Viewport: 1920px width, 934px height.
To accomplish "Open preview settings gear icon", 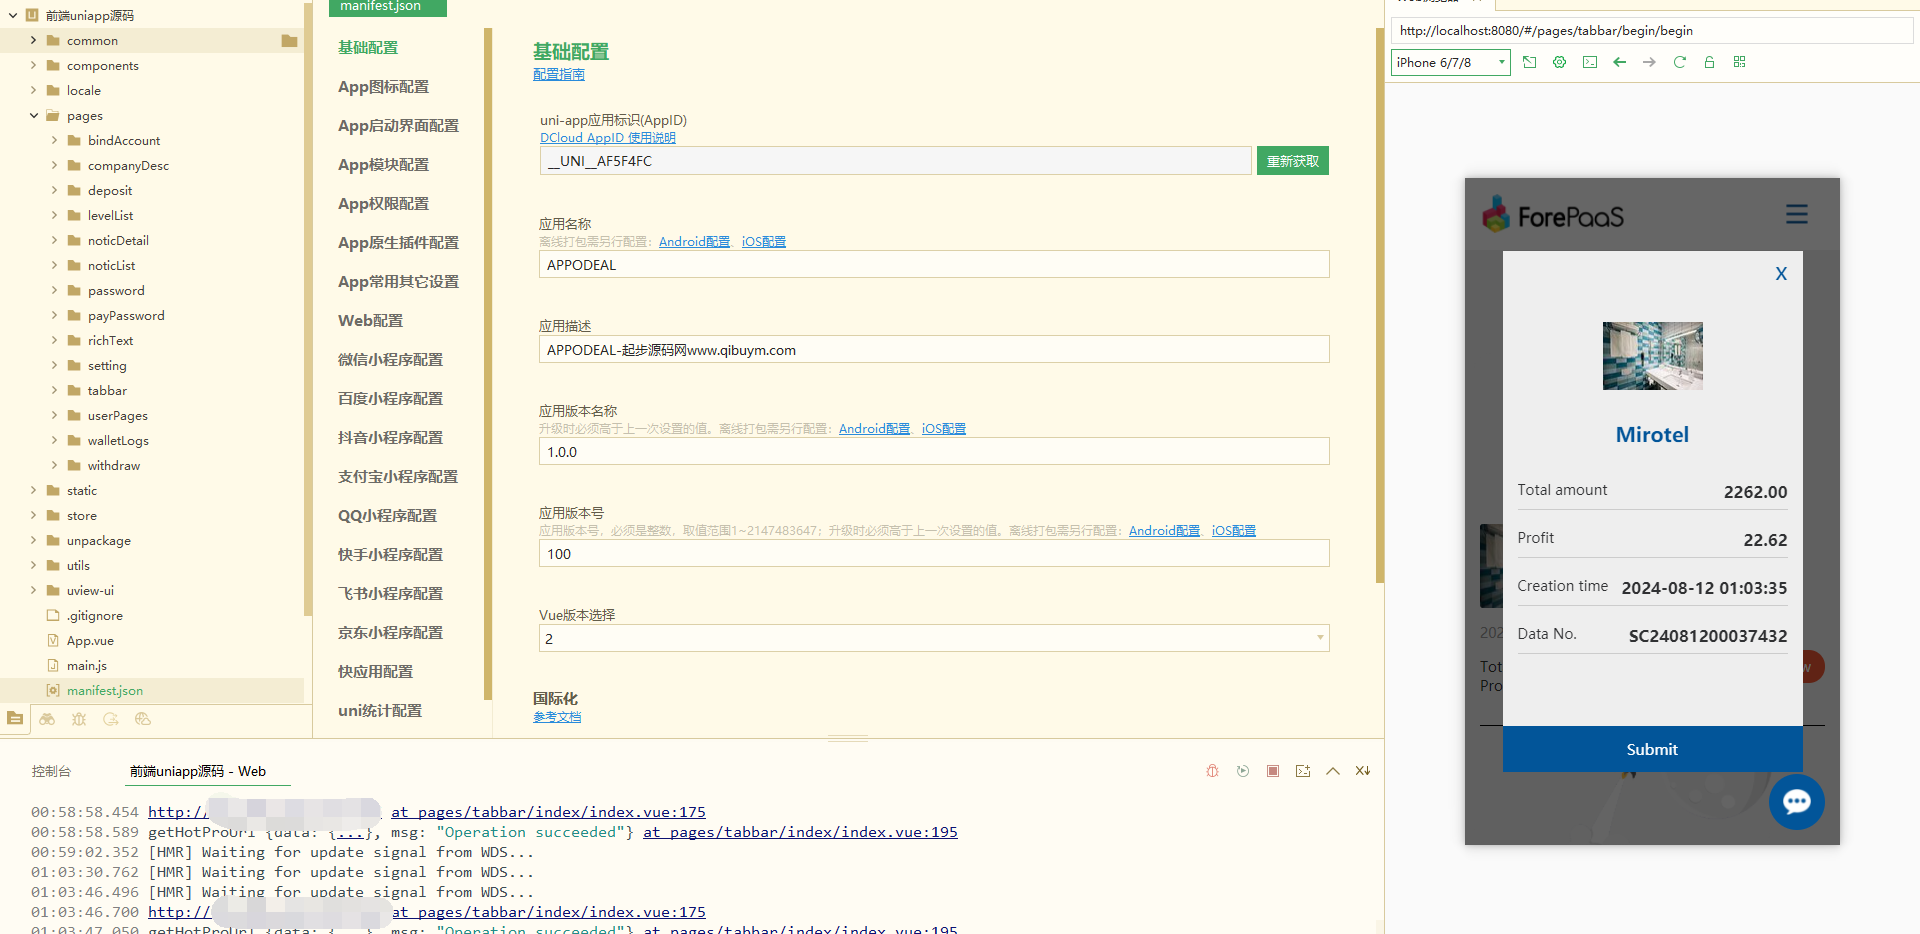I will 1559,62.
